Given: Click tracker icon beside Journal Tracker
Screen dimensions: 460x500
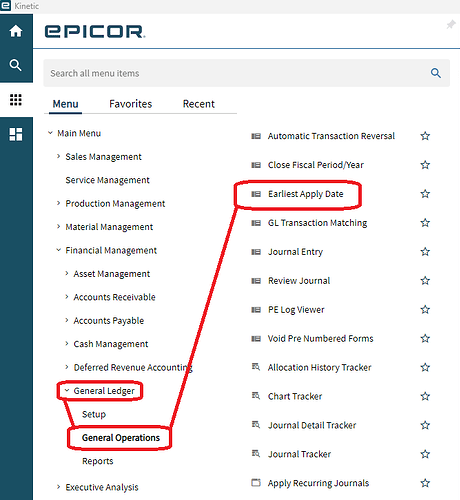Looking at the screenshot, I should (x=256, y=454).
